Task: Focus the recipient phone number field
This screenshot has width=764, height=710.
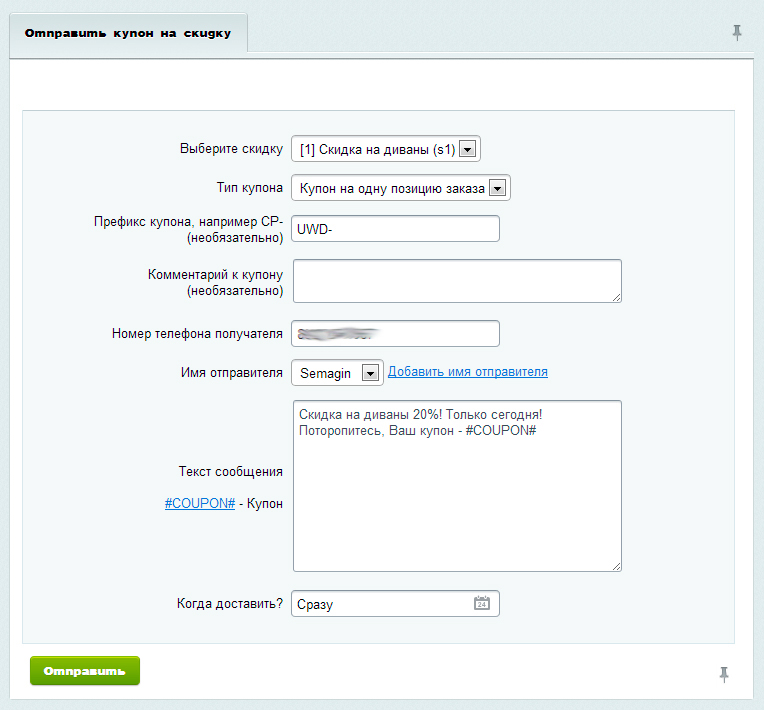Action: click(394, 334)
